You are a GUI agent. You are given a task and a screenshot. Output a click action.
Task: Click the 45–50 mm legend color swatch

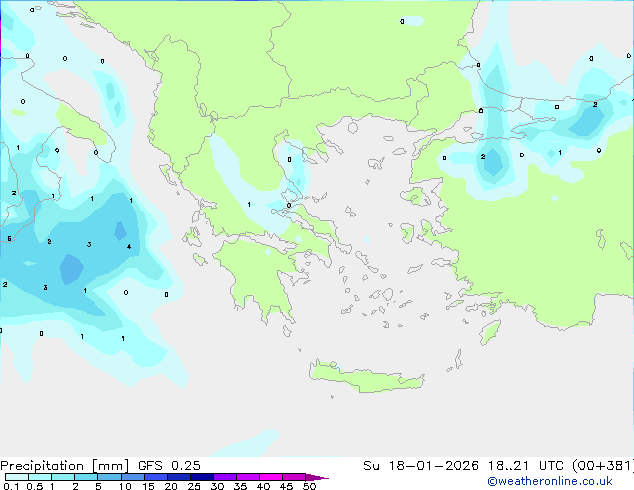pos(294,477)
